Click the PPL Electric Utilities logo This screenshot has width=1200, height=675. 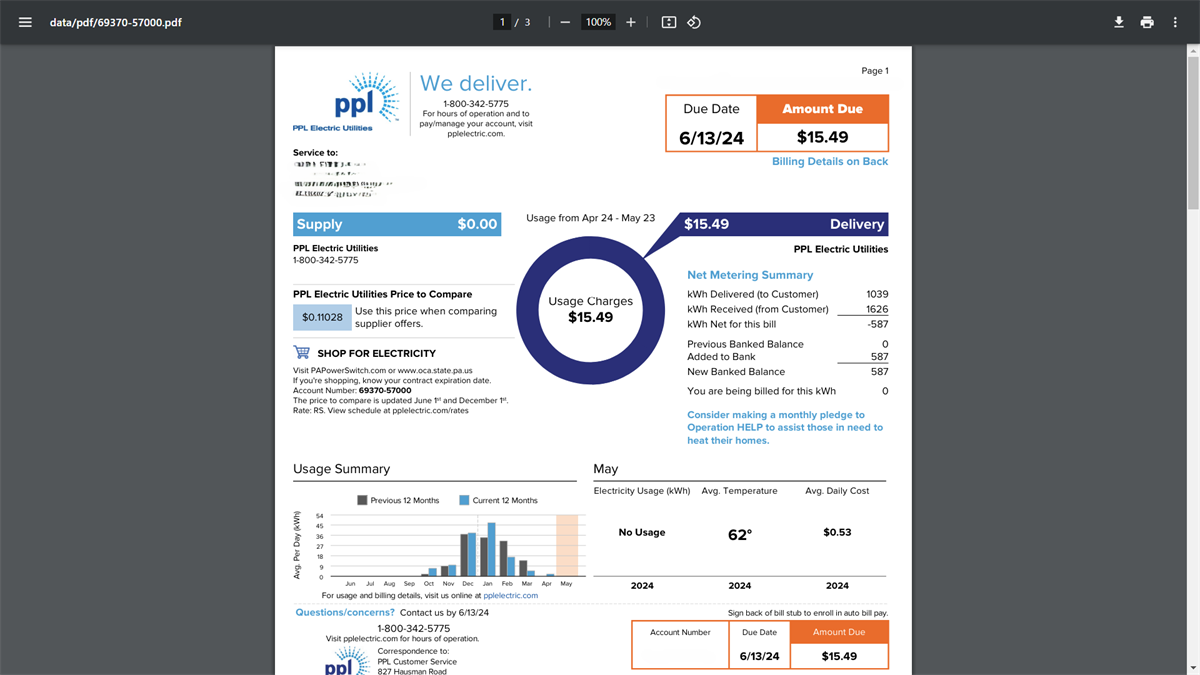(347, 102)
